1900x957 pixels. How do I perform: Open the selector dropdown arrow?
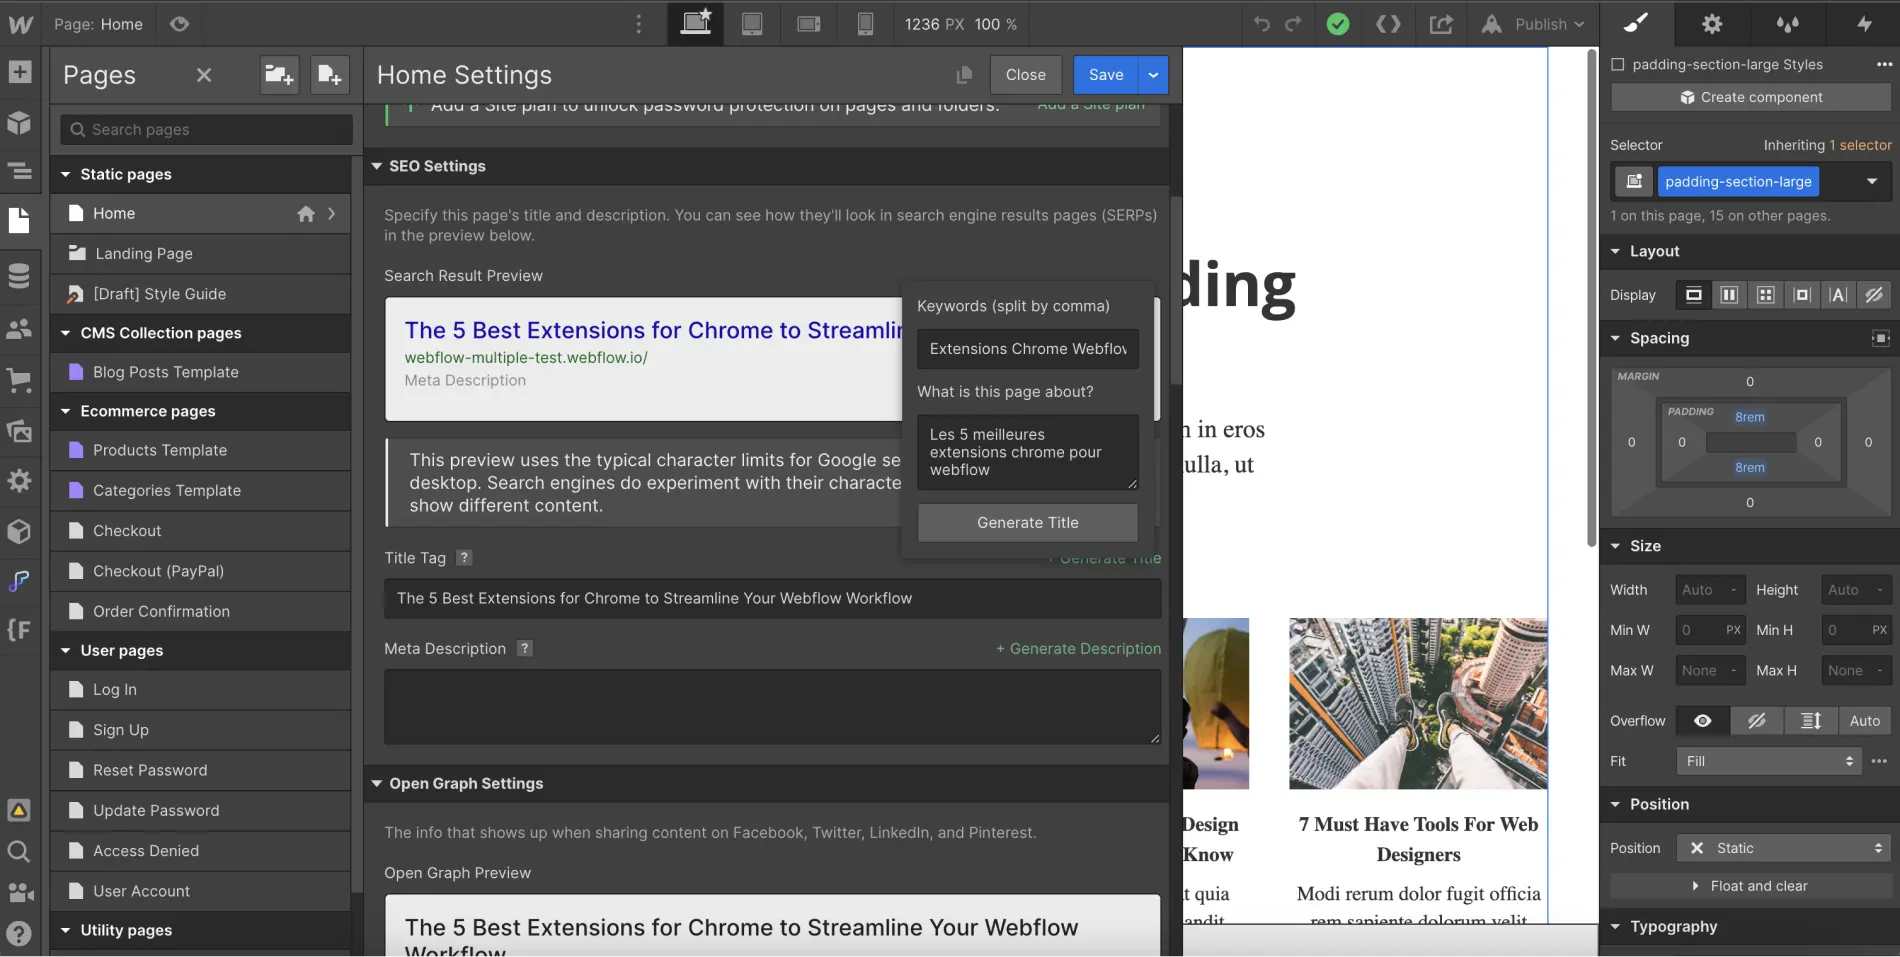[x=1872, y=182]
